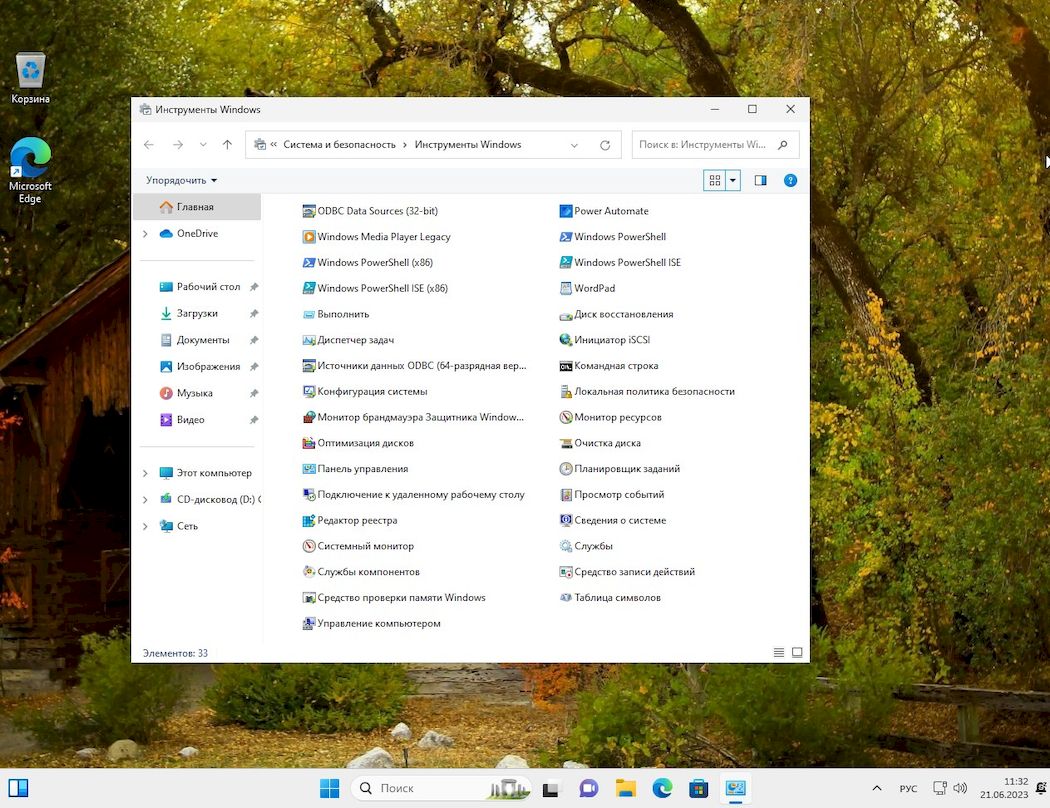The height and width of the screenshot is (808, 1050).
Task: Click taskbar Поиск search field
Action: (x=441, y=789)
